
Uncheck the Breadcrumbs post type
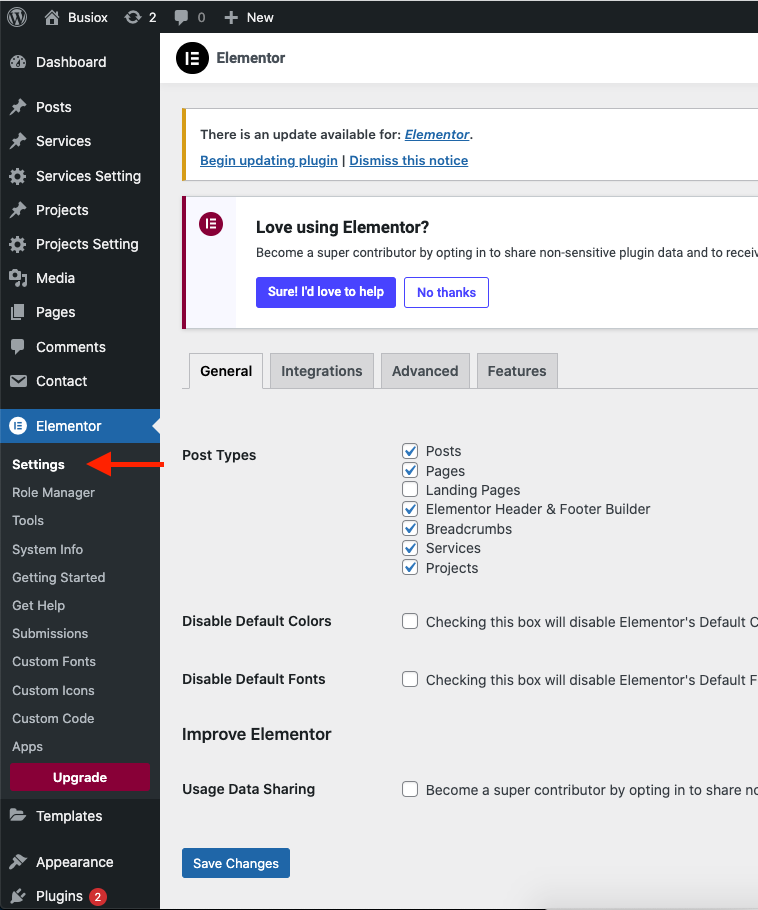[410, 529]
